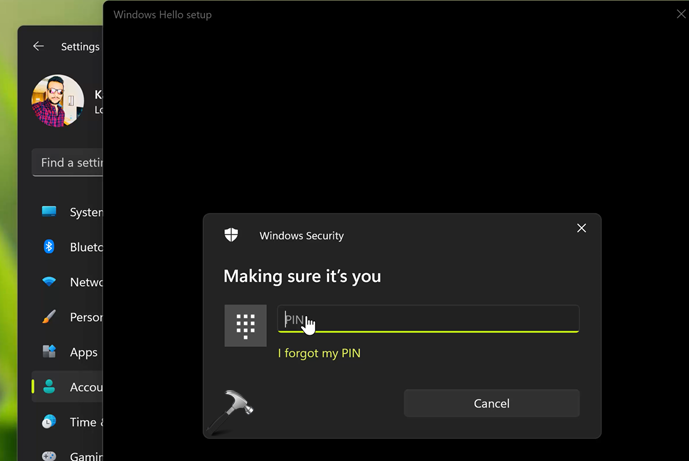This screenshot has height=461, width=689.
Task: Open the Apps sidebar icon
Action: tap(49, 352)
